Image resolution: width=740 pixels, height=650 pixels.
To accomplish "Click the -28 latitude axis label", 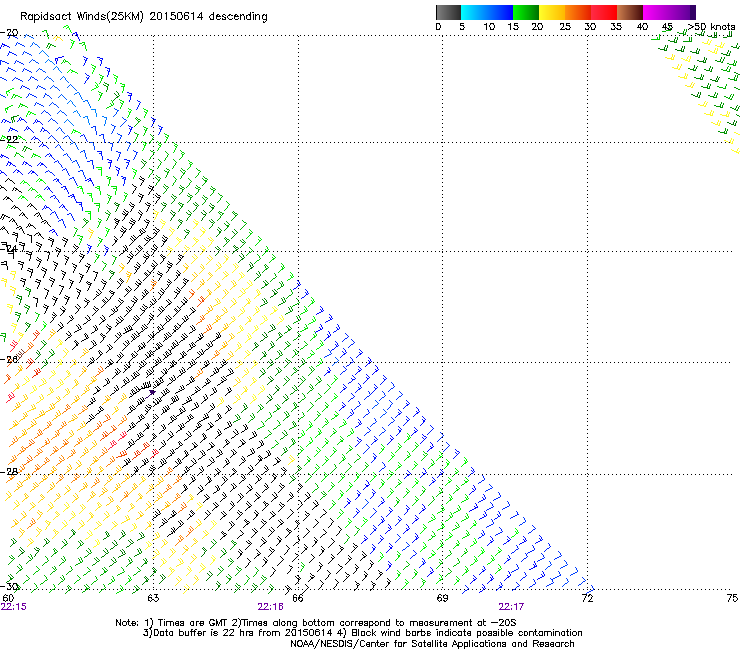I will (9, 471).
